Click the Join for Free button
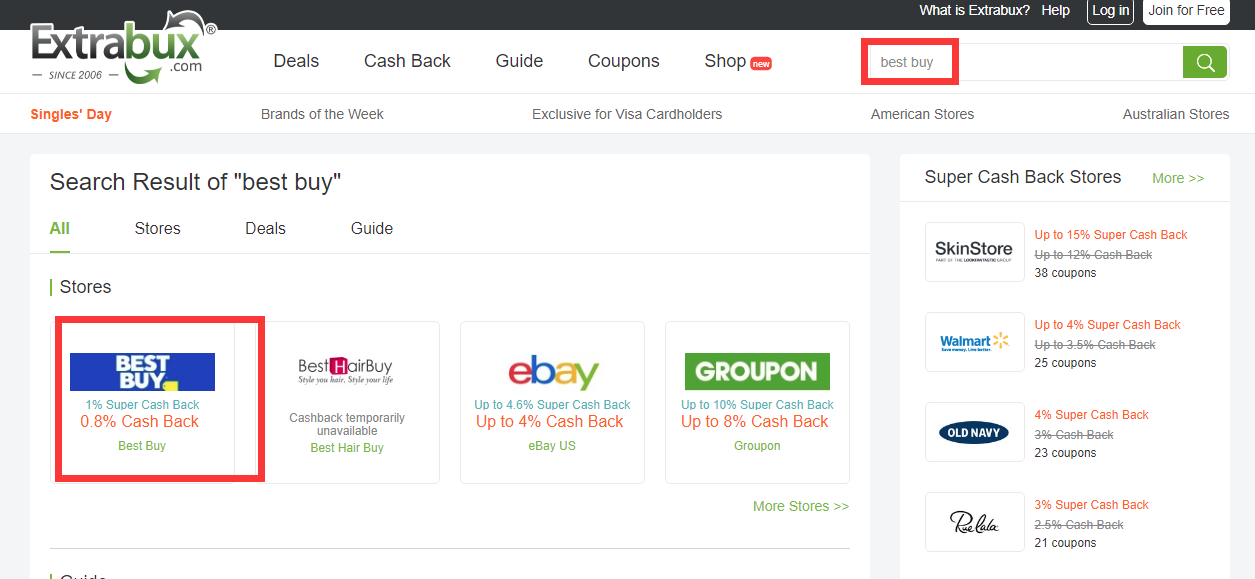Viewport: 1255px width, 579px height. [1186, 11]
